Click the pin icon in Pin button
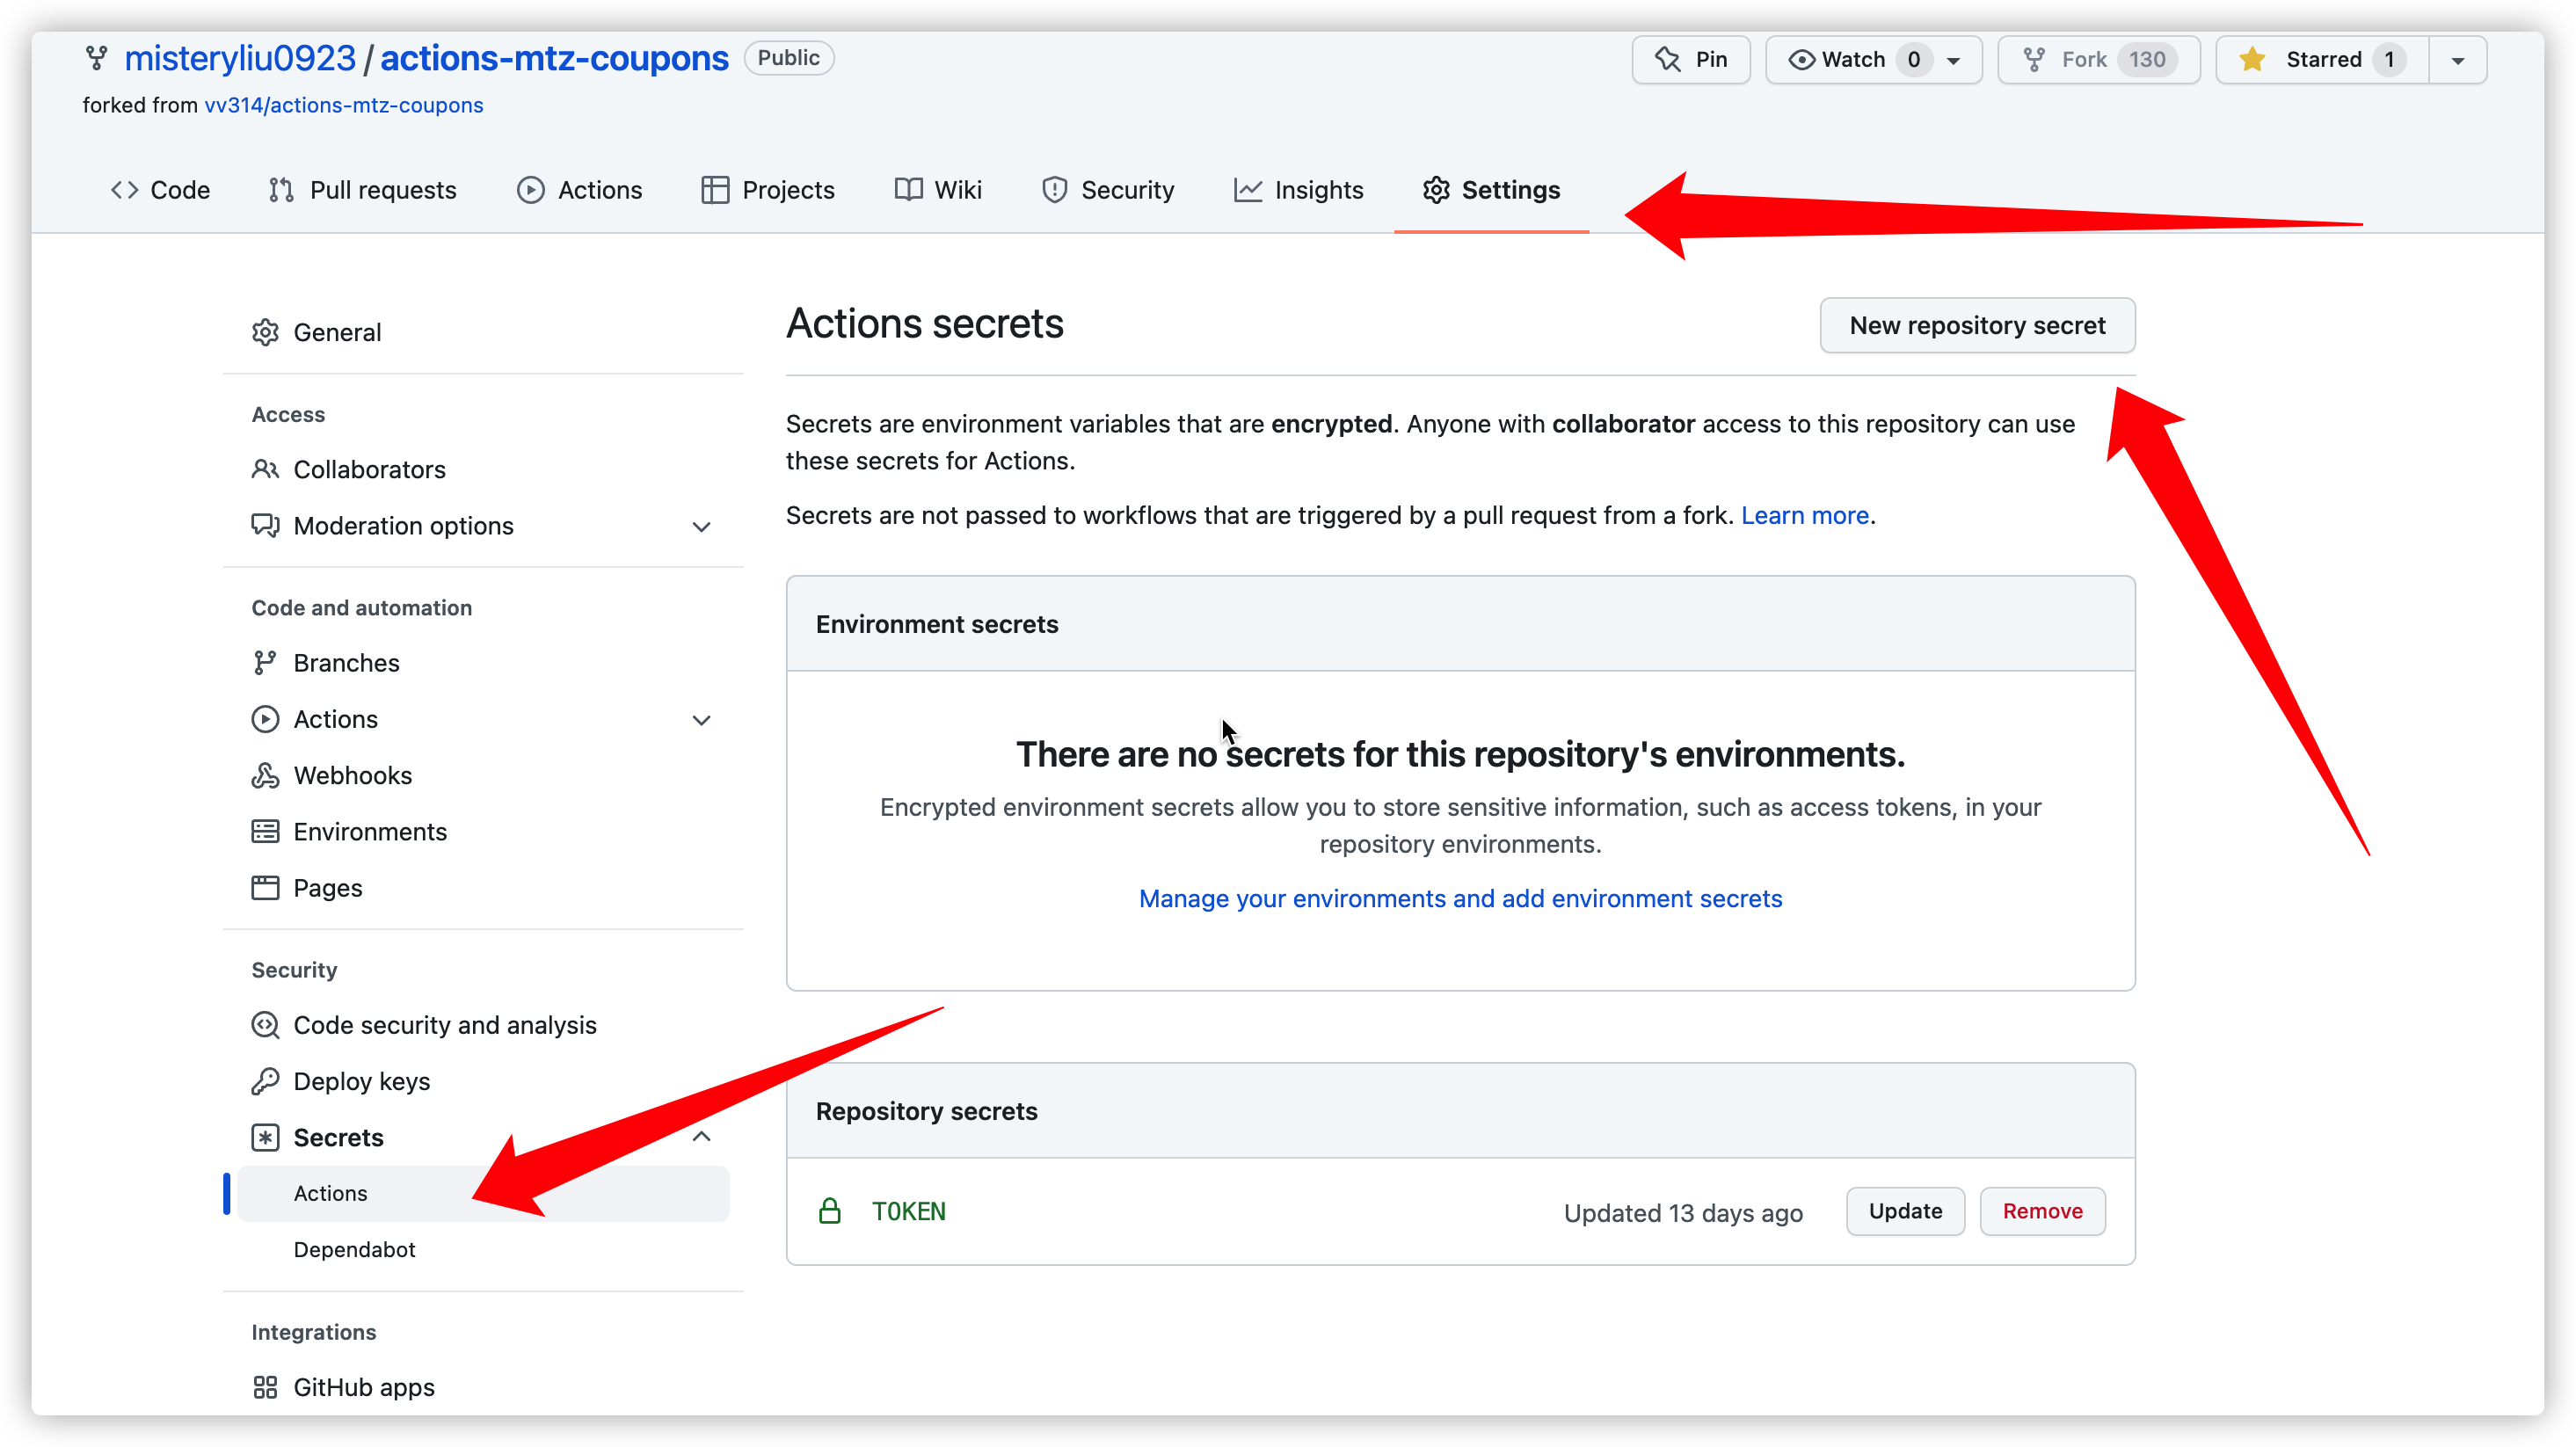 1668,59
